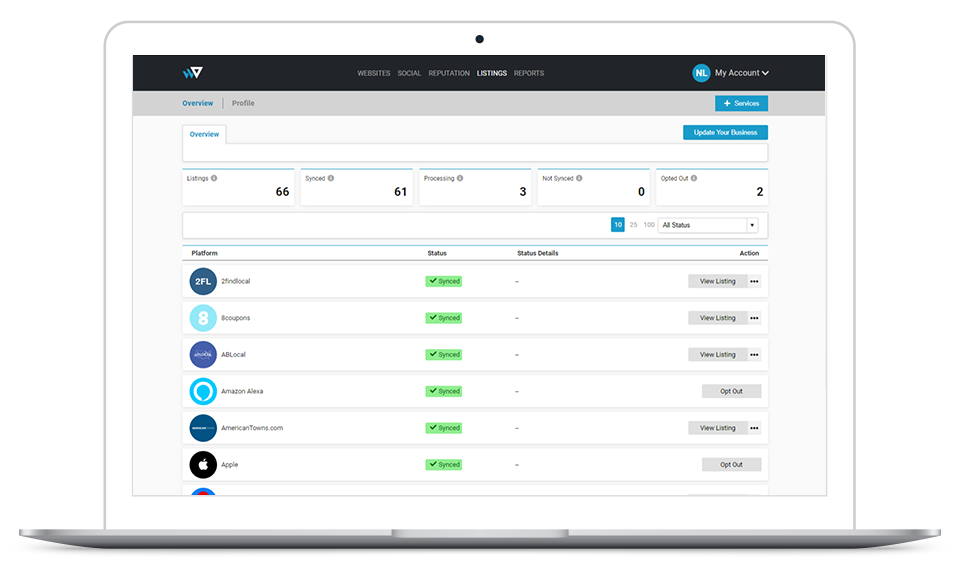Show 25 listings per page
Image resolution: width=960 pixels, height=567 pixels.
633,225
